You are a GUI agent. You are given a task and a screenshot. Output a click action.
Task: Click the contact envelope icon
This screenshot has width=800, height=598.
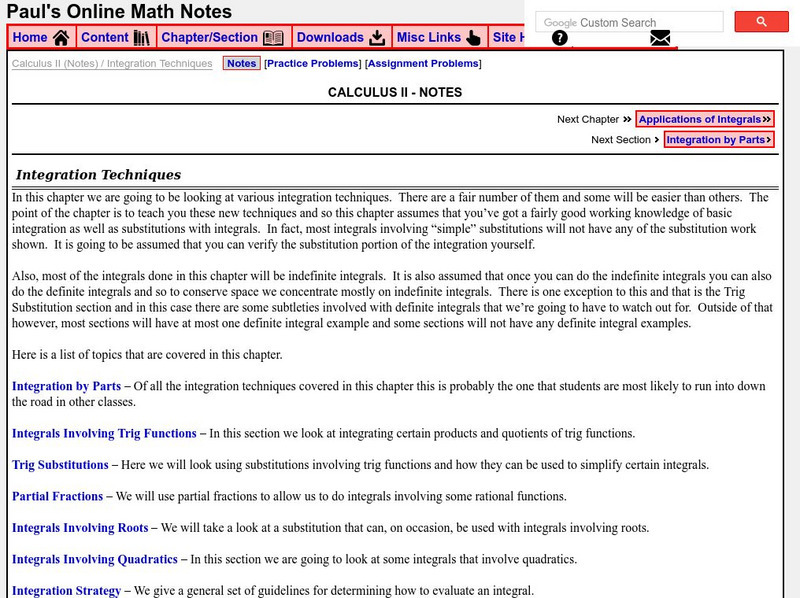660,38
